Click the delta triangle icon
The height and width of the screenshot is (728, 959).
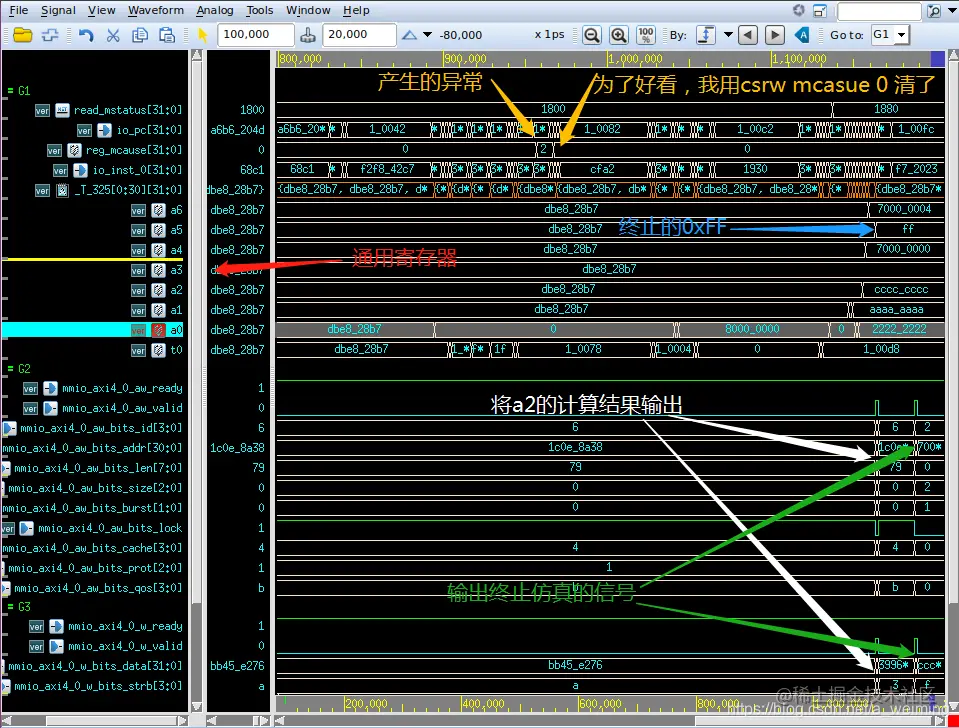pyautogui.click(x=409, y=35)
